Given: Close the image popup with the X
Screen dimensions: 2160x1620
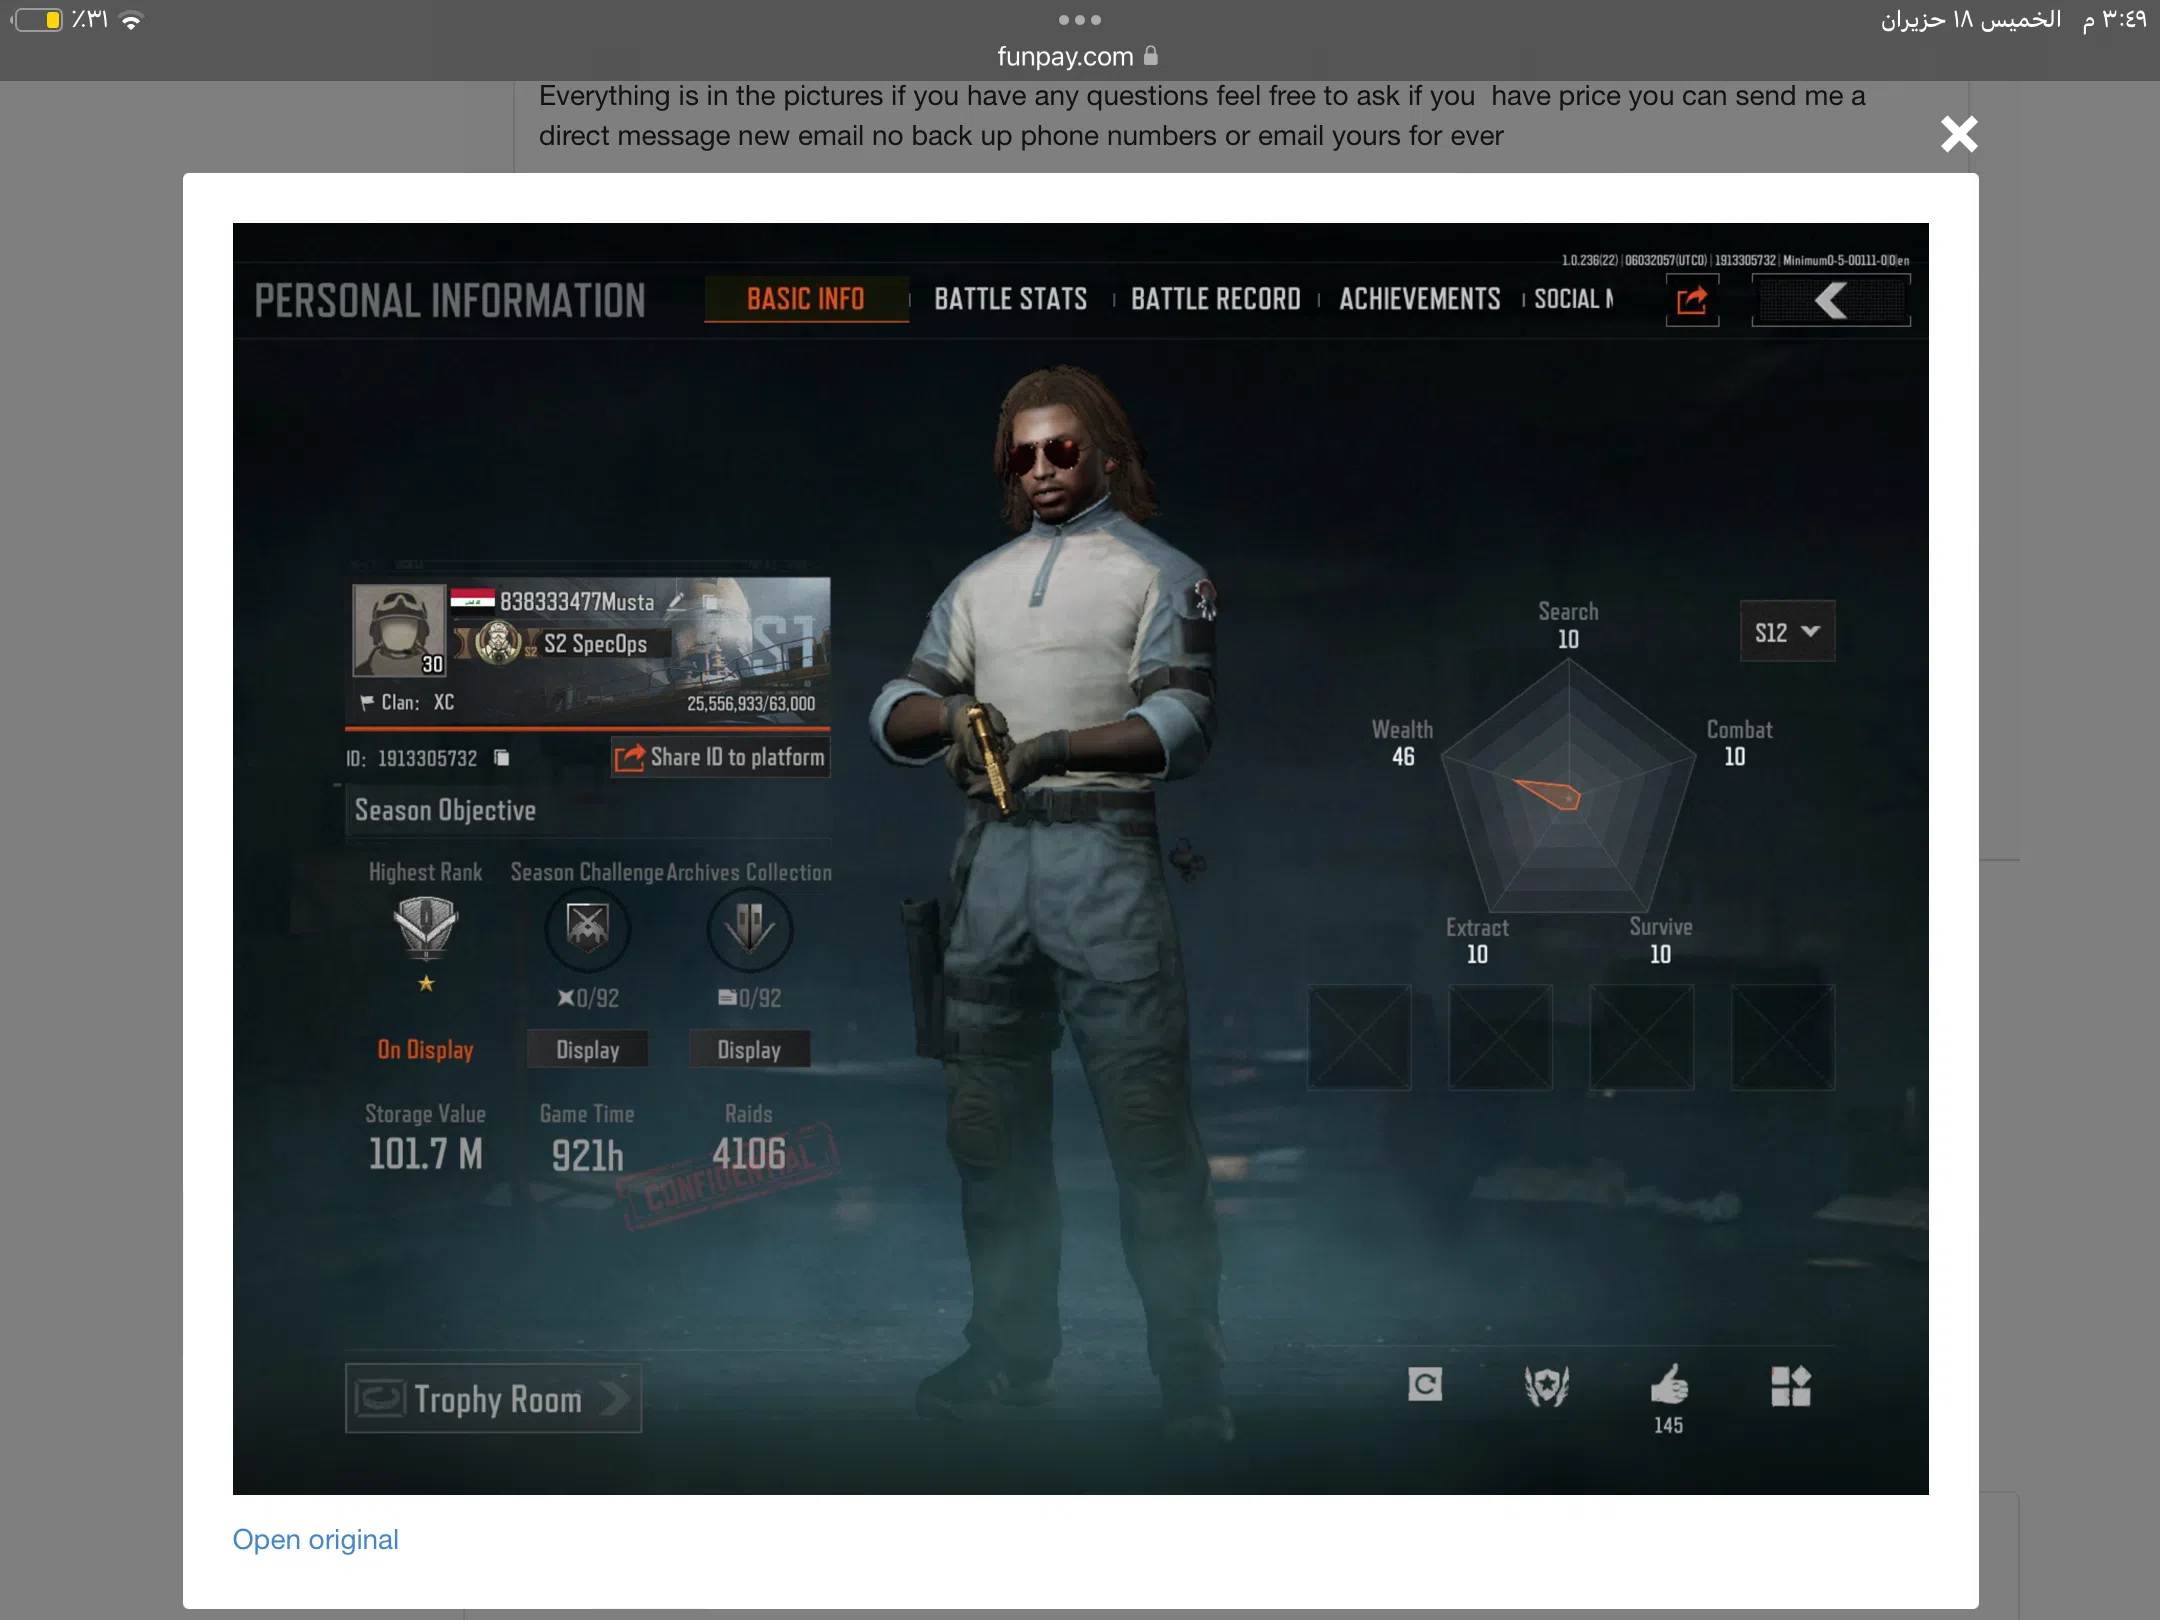Looking at the screenshot, I should pos(1959,133).
